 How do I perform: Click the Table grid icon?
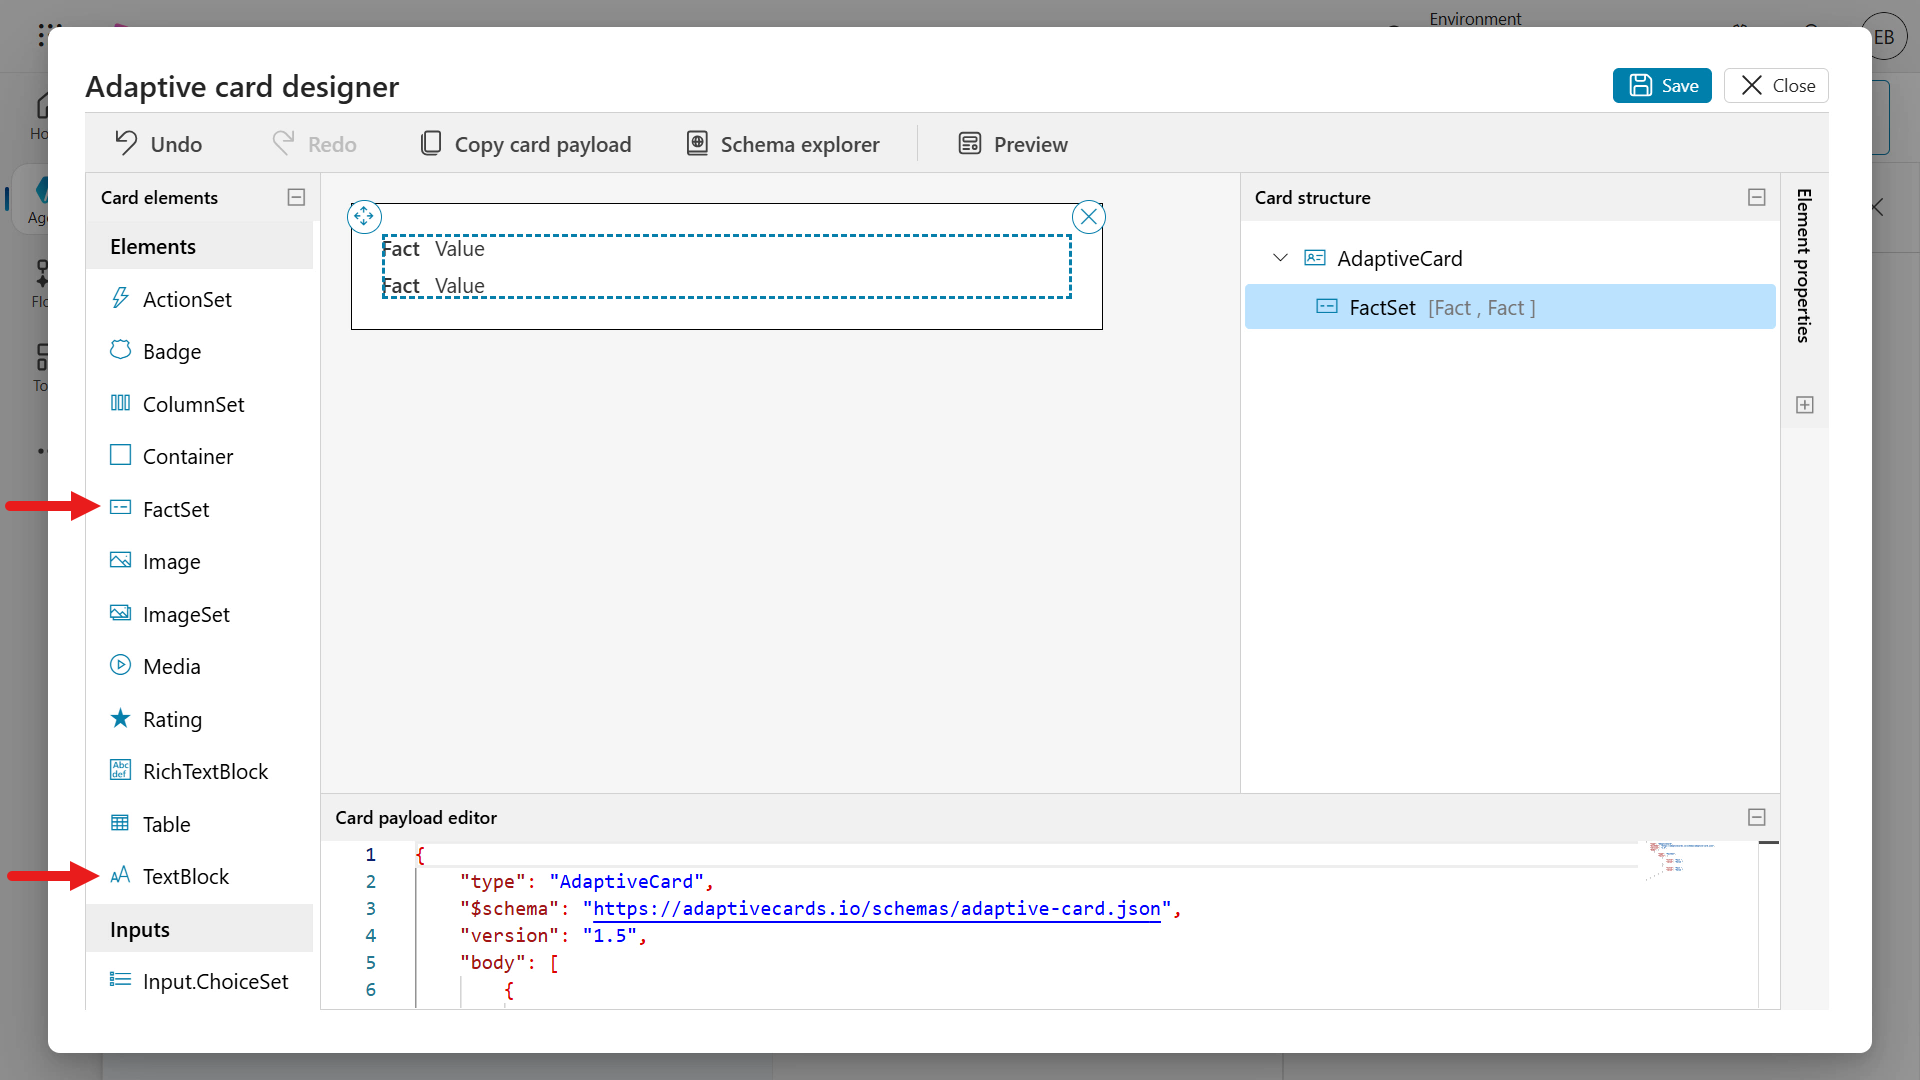[x=120, y=823]
